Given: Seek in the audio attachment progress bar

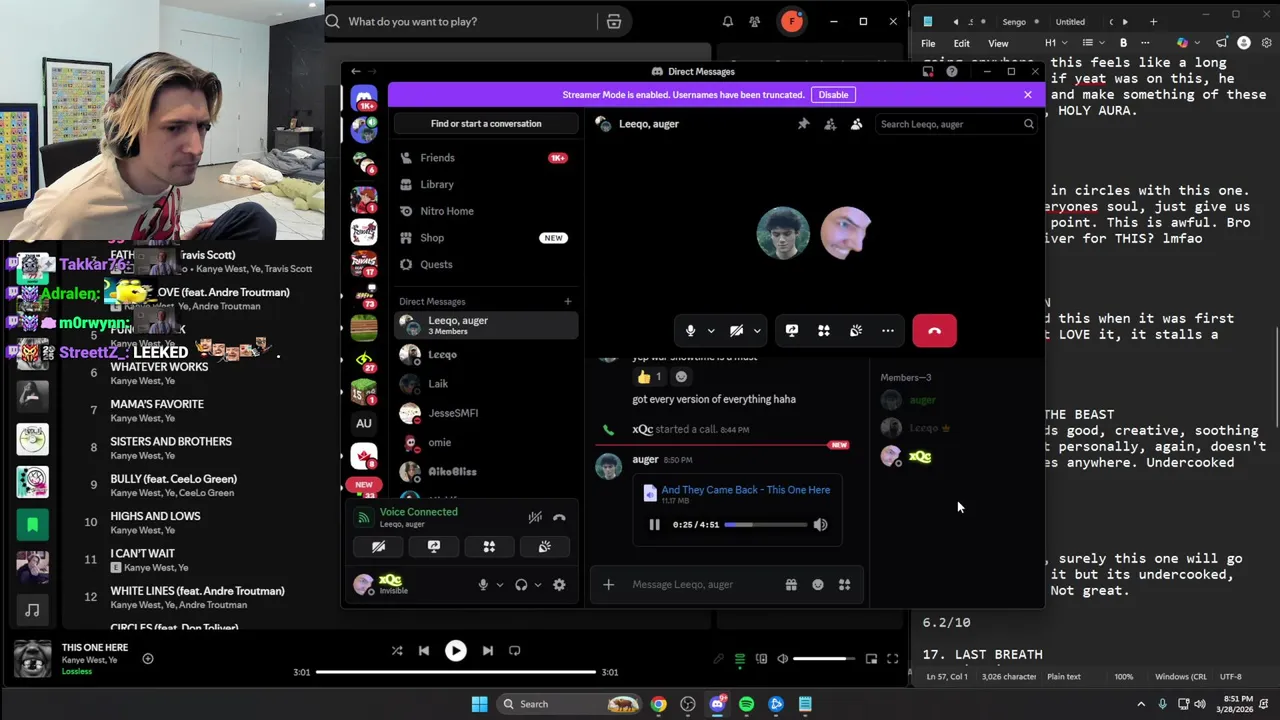Looking at the screenshot, I should (765, 525).
